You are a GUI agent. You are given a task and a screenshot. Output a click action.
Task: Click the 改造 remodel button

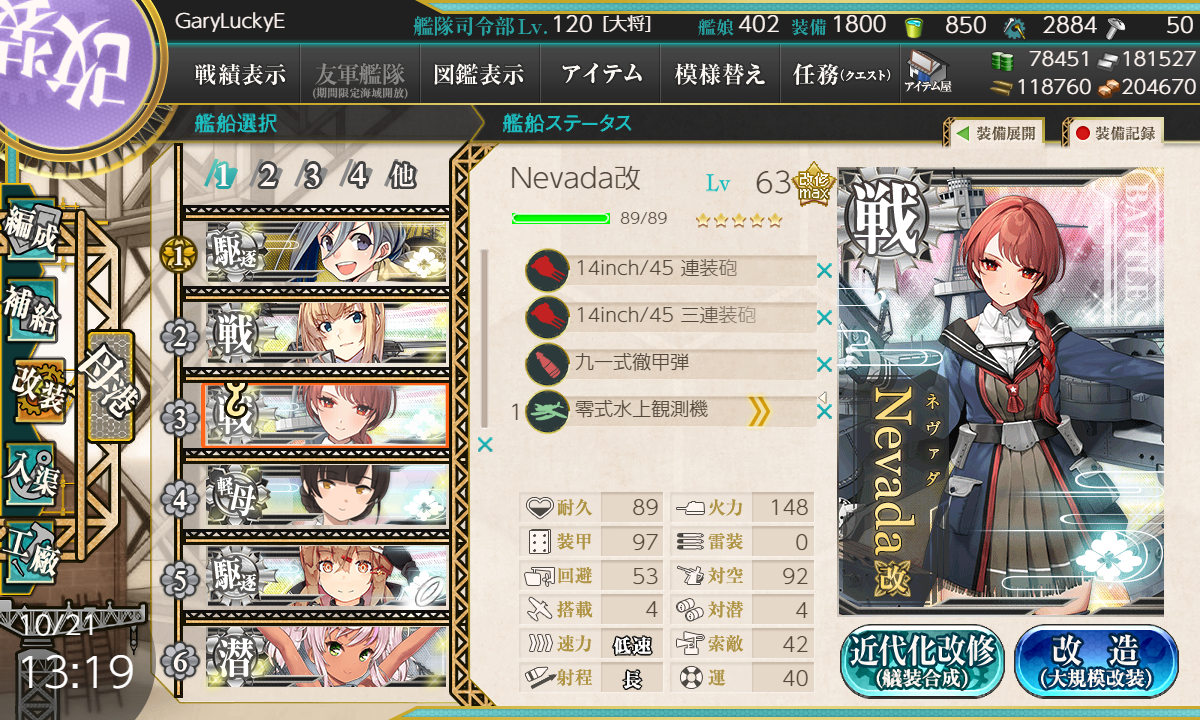pyautogui.click(x=1096, y=661)
